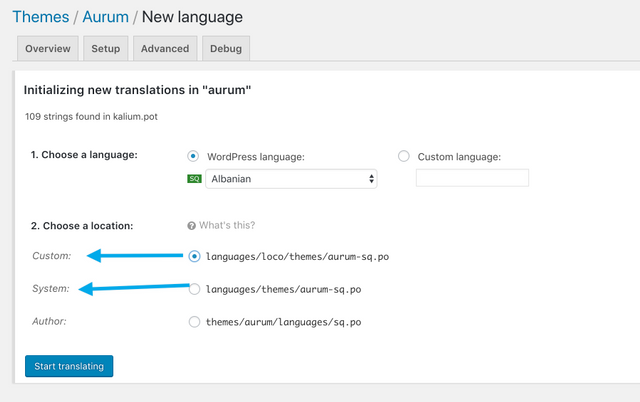Select the WordPress language radio button

193,156
